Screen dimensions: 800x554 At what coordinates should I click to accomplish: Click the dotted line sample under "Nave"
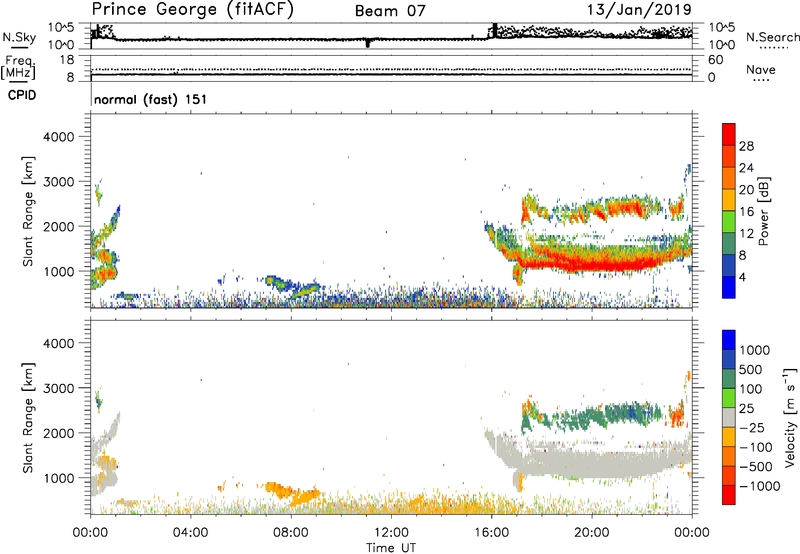pyautogui.click(x=761, y=81)
